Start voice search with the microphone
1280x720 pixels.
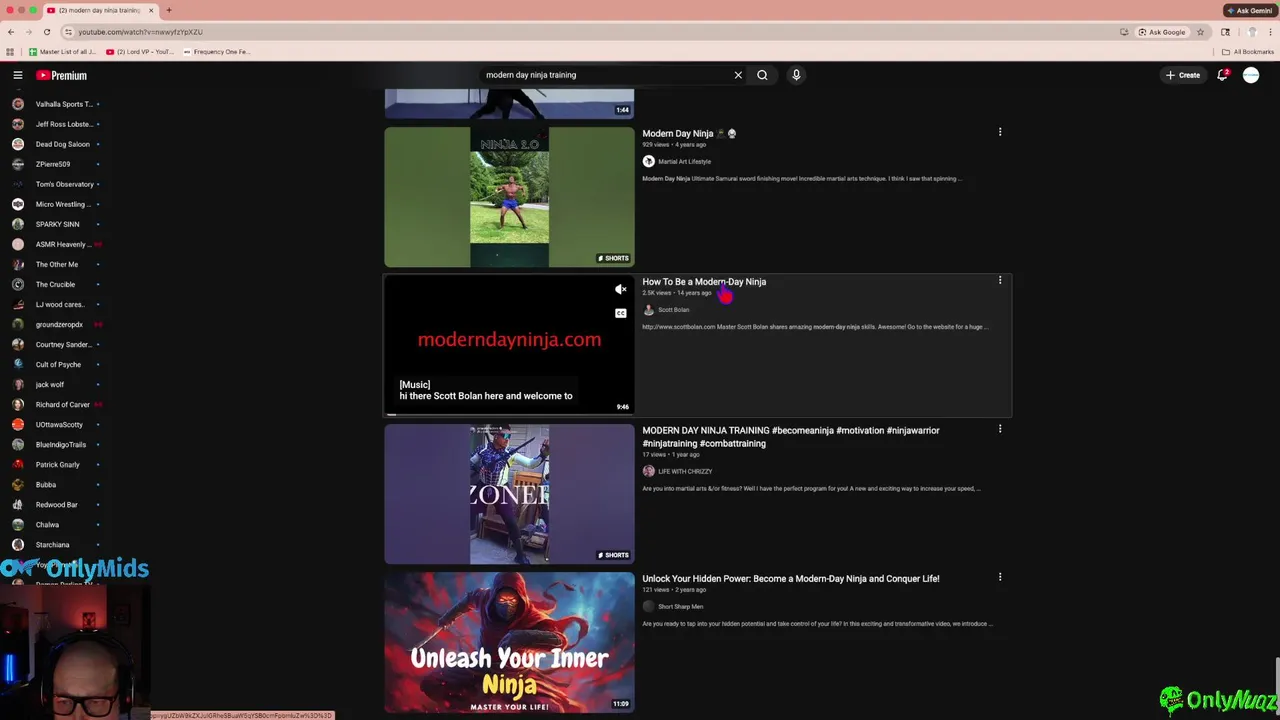(796, 75)
